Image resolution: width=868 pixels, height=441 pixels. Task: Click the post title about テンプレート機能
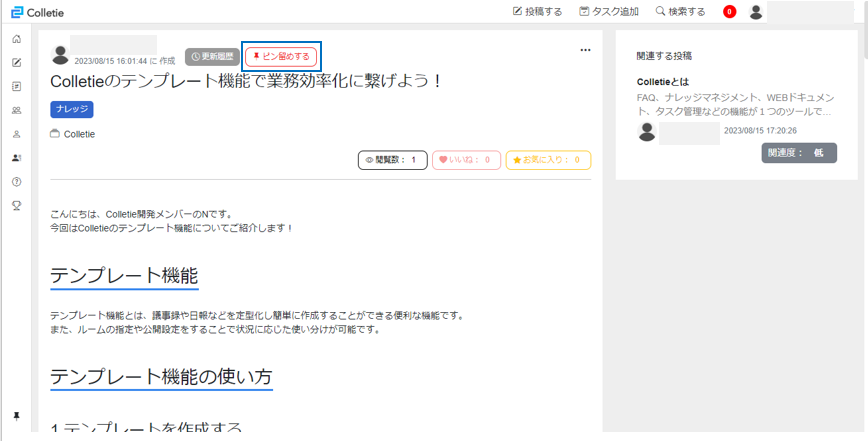point(246,81)
